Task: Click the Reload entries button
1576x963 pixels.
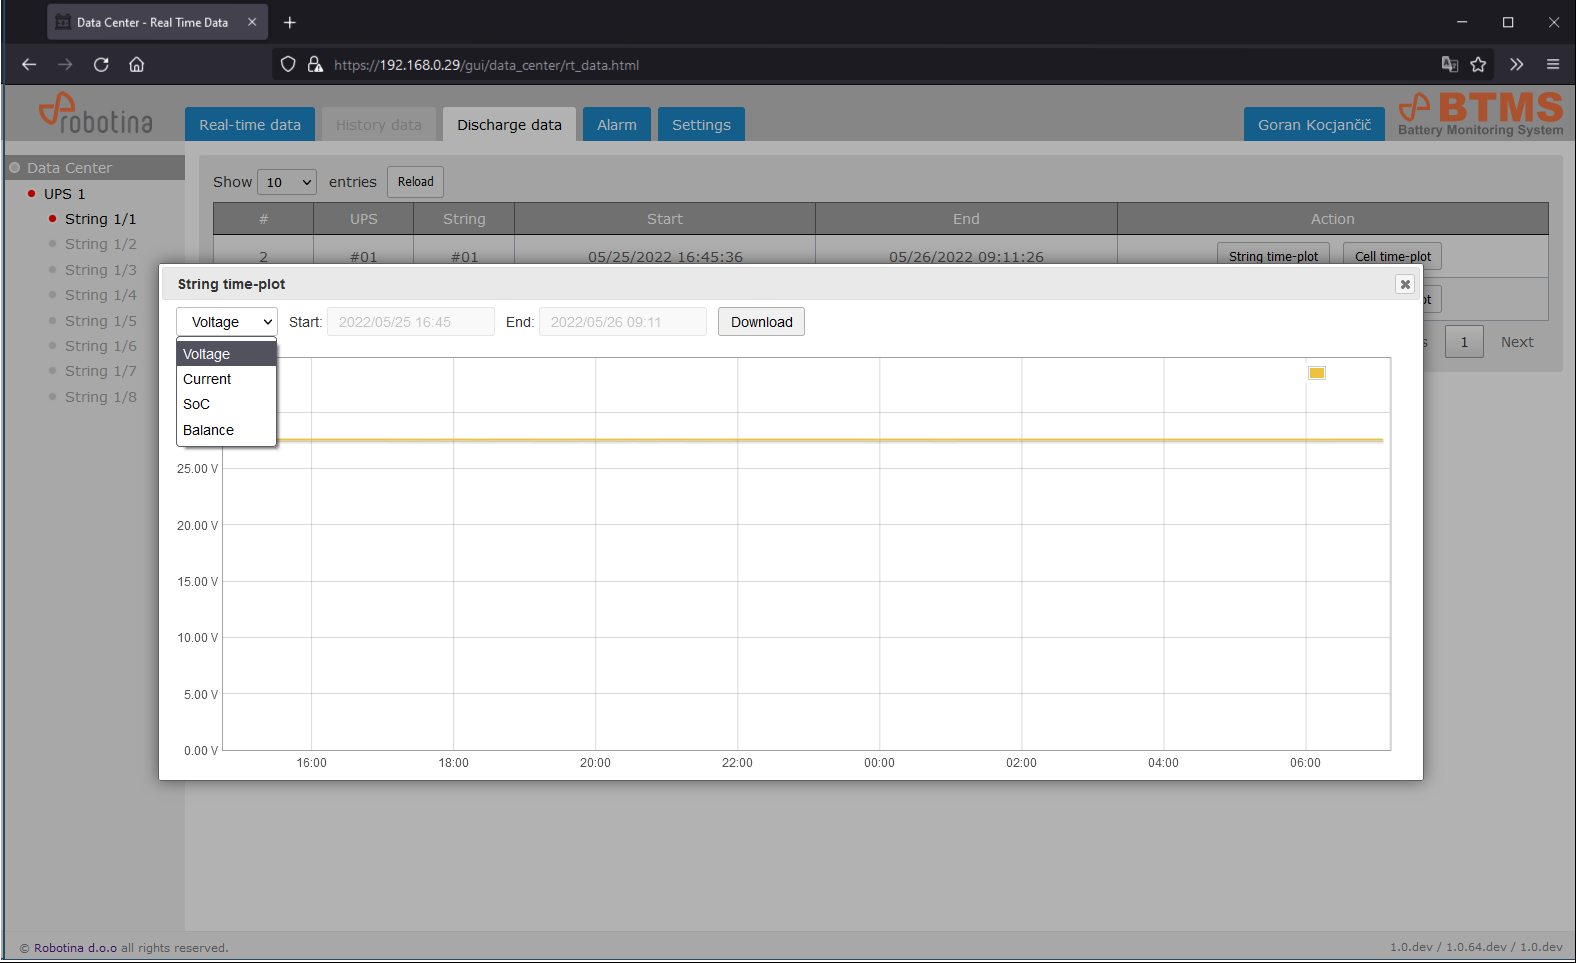Action: [415, 182]
